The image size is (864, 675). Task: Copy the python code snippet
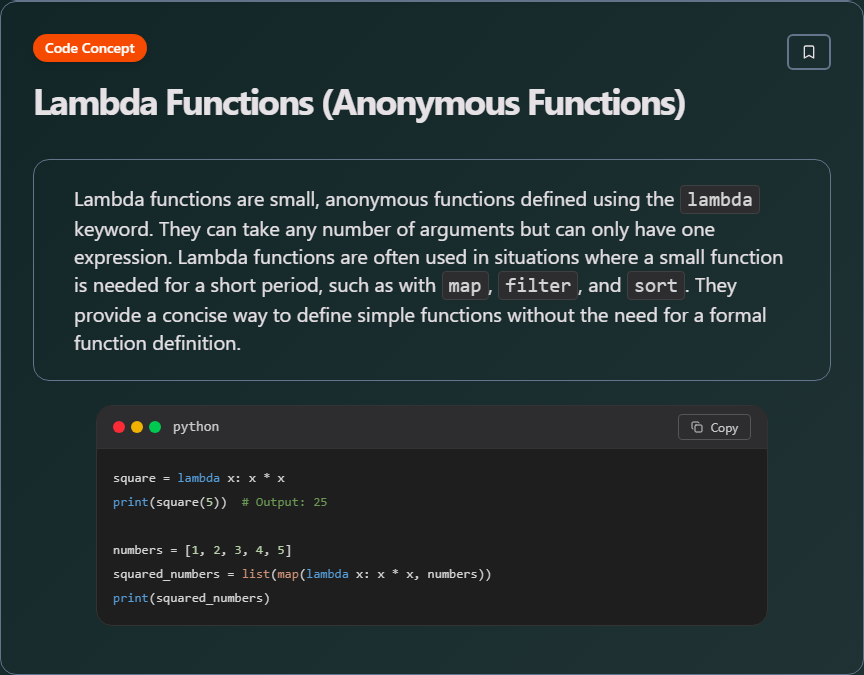click(714, 427)
